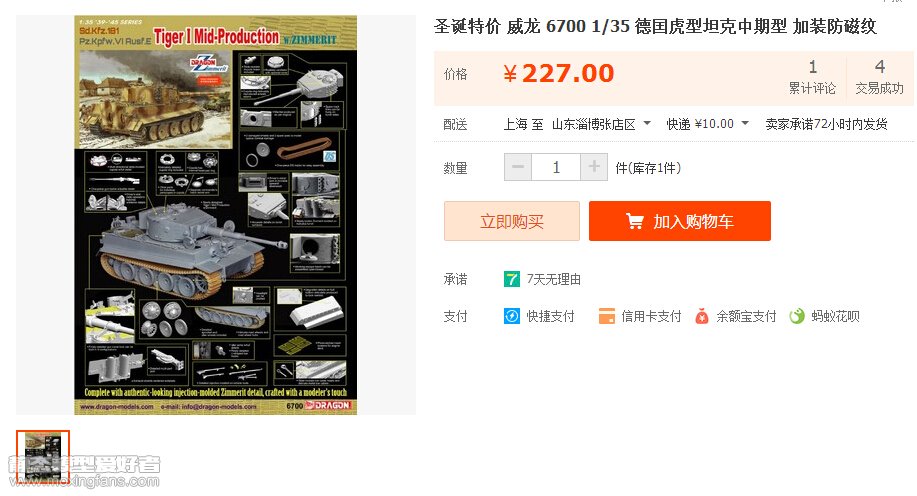Click the yen symbol beside price 227.00

(510, 74)
